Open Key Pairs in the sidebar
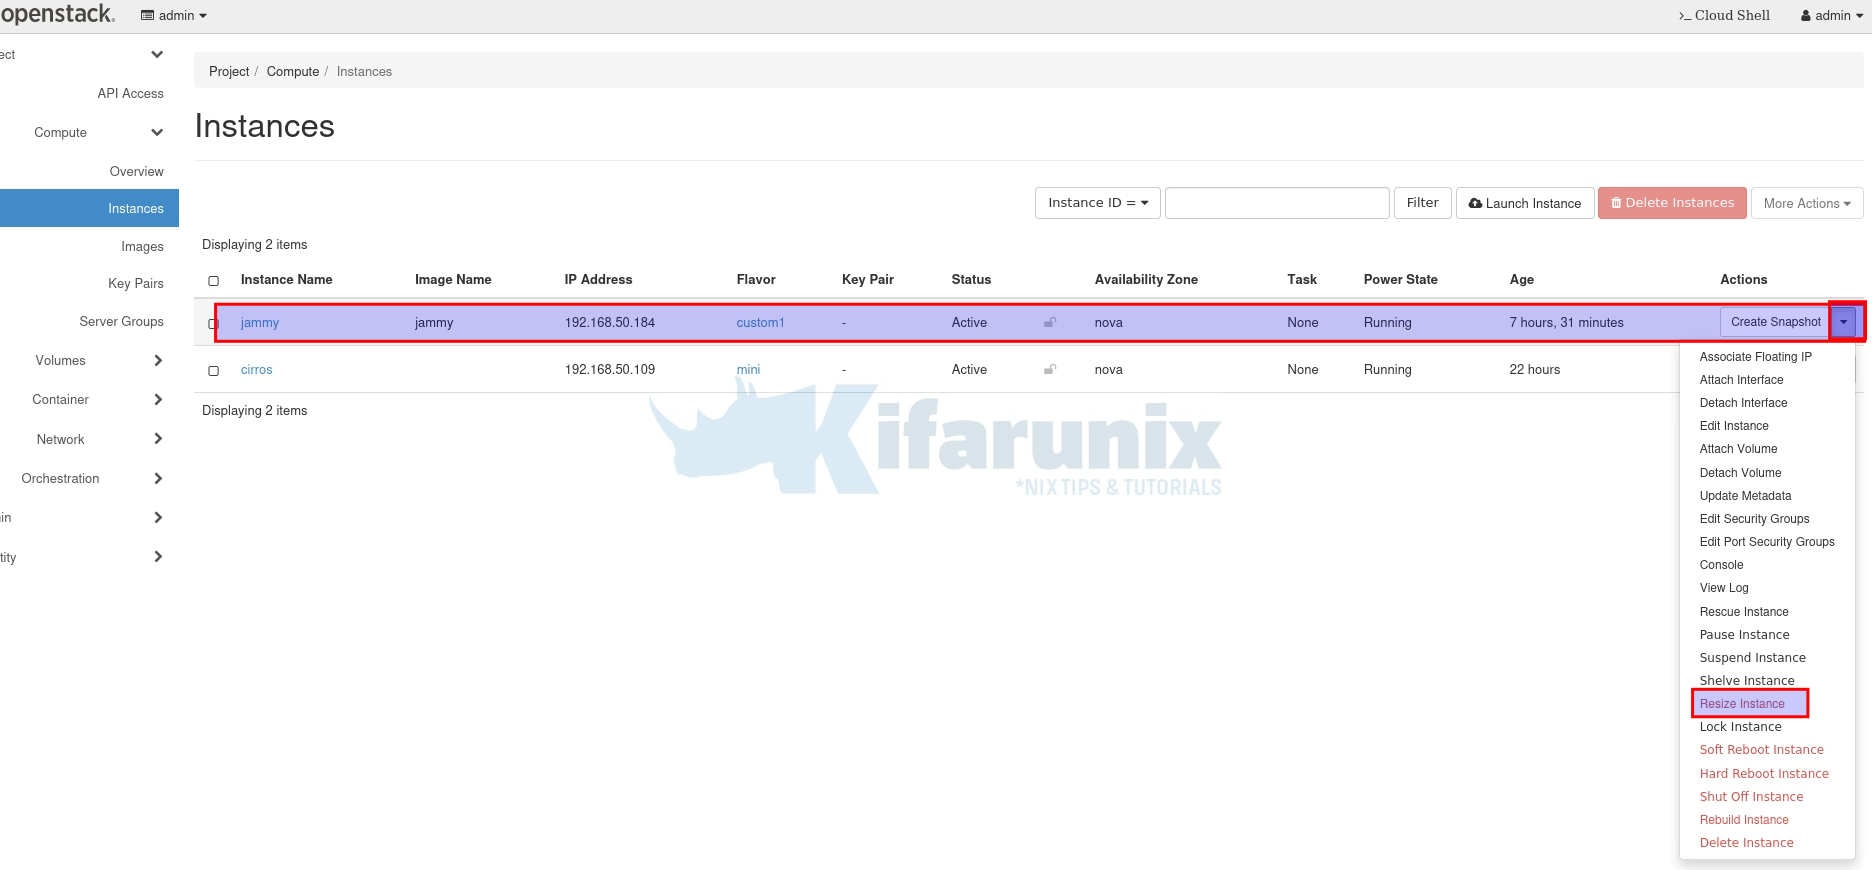 click(135, 283)
